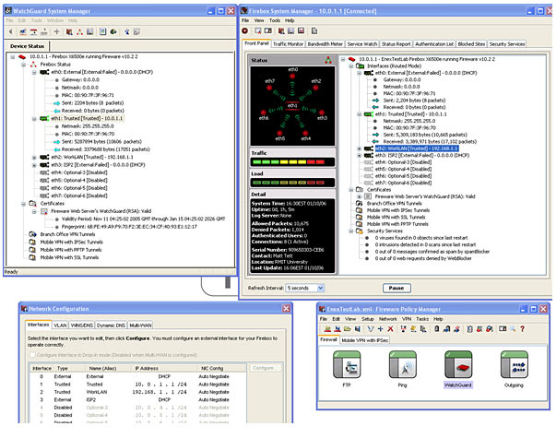This screenshot has width=554, height=429.
Task: Select the WorkLAN interface row in Network Configuration
Action: pyautogui.click(x=137, y=392)
